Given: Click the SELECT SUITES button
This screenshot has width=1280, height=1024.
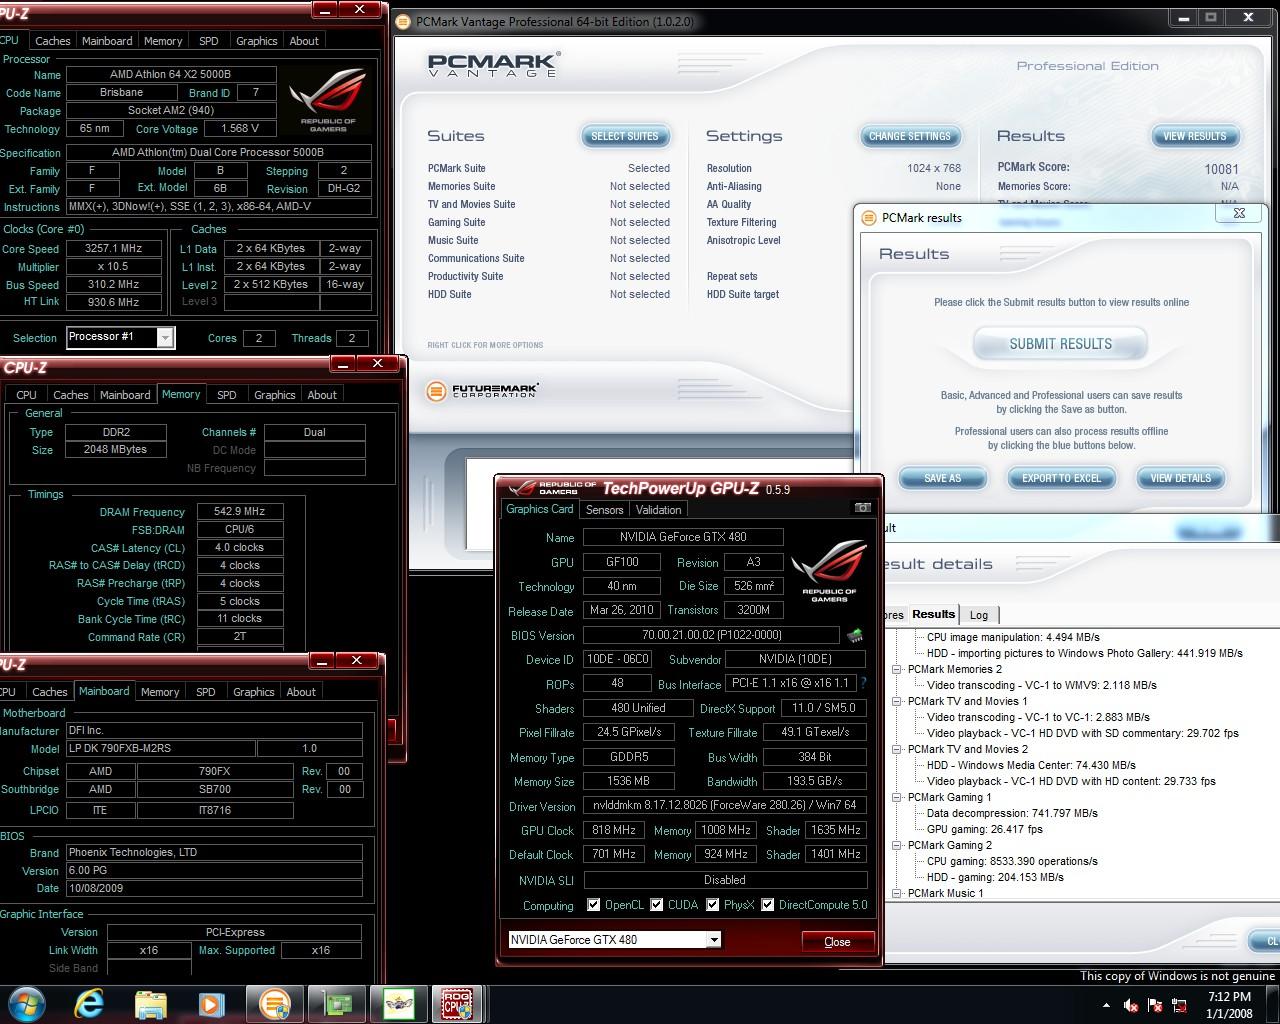Looking at the screenshot, I should pos(625,136).
